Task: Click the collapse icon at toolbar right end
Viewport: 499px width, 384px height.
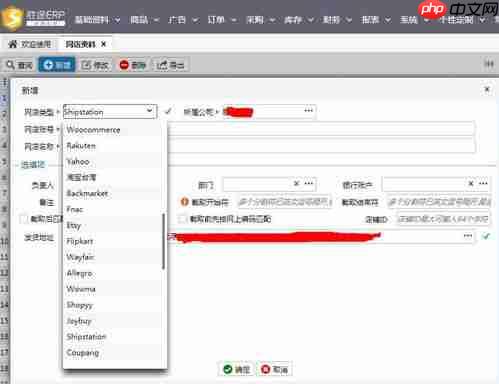Action: (489, 64)
